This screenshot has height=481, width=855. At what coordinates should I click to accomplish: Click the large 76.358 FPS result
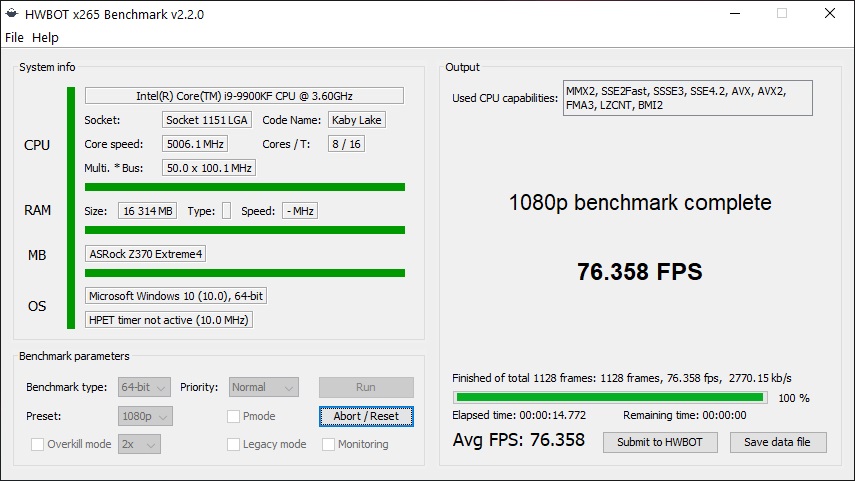640,272
